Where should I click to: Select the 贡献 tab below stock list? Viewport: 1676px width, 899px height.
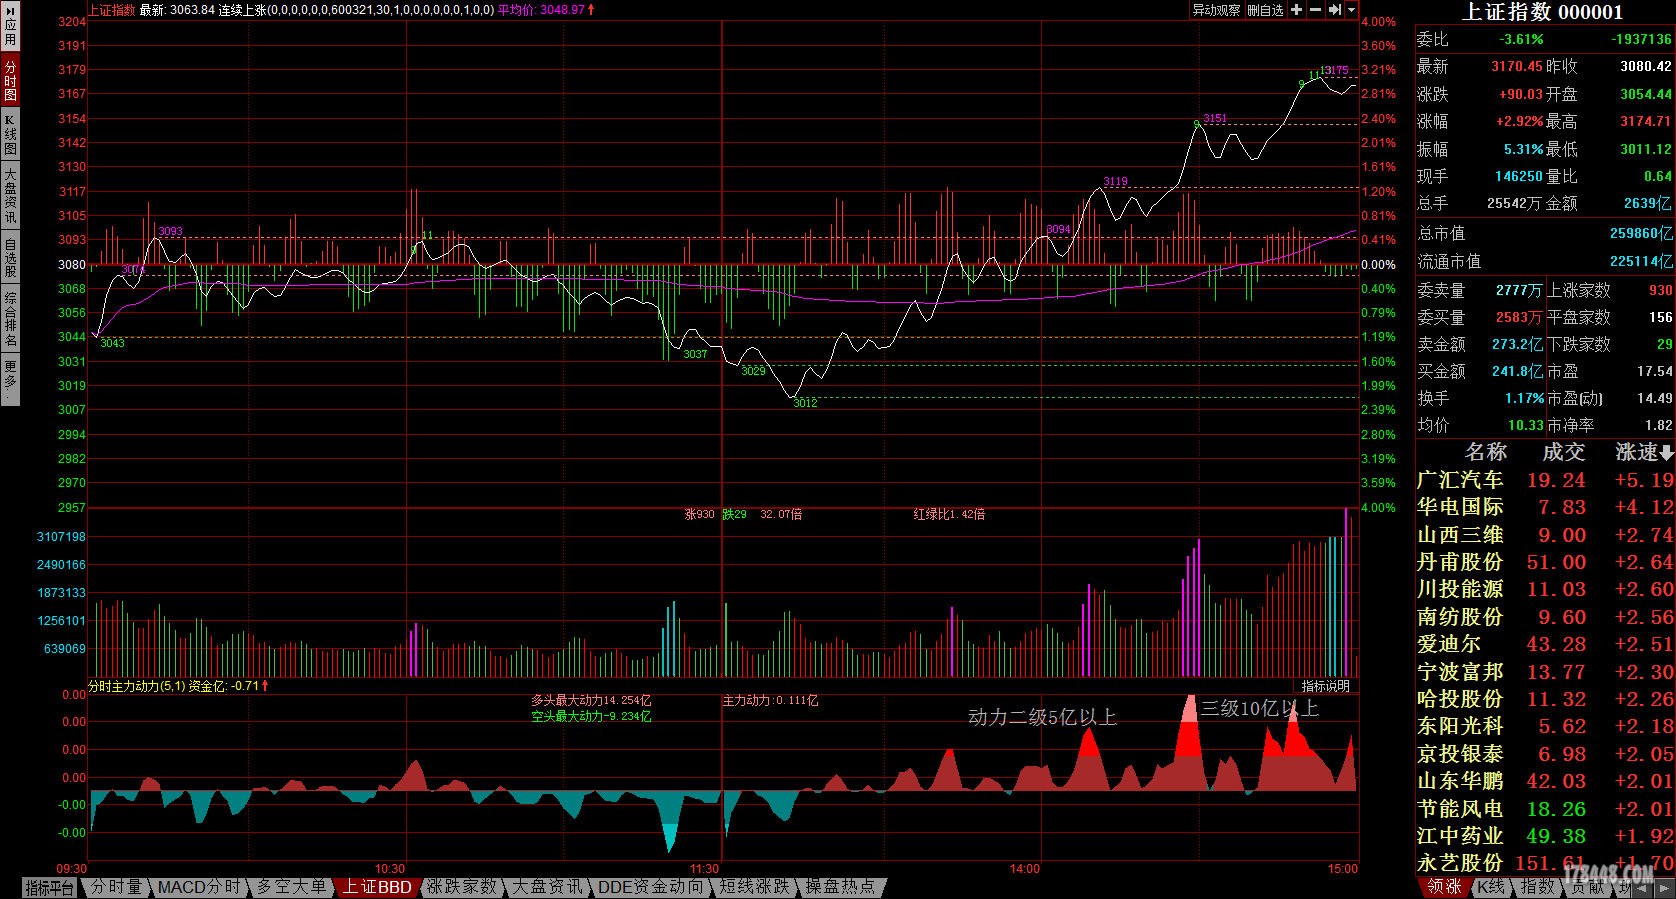pyautogui.click(x=1588, y=887)
